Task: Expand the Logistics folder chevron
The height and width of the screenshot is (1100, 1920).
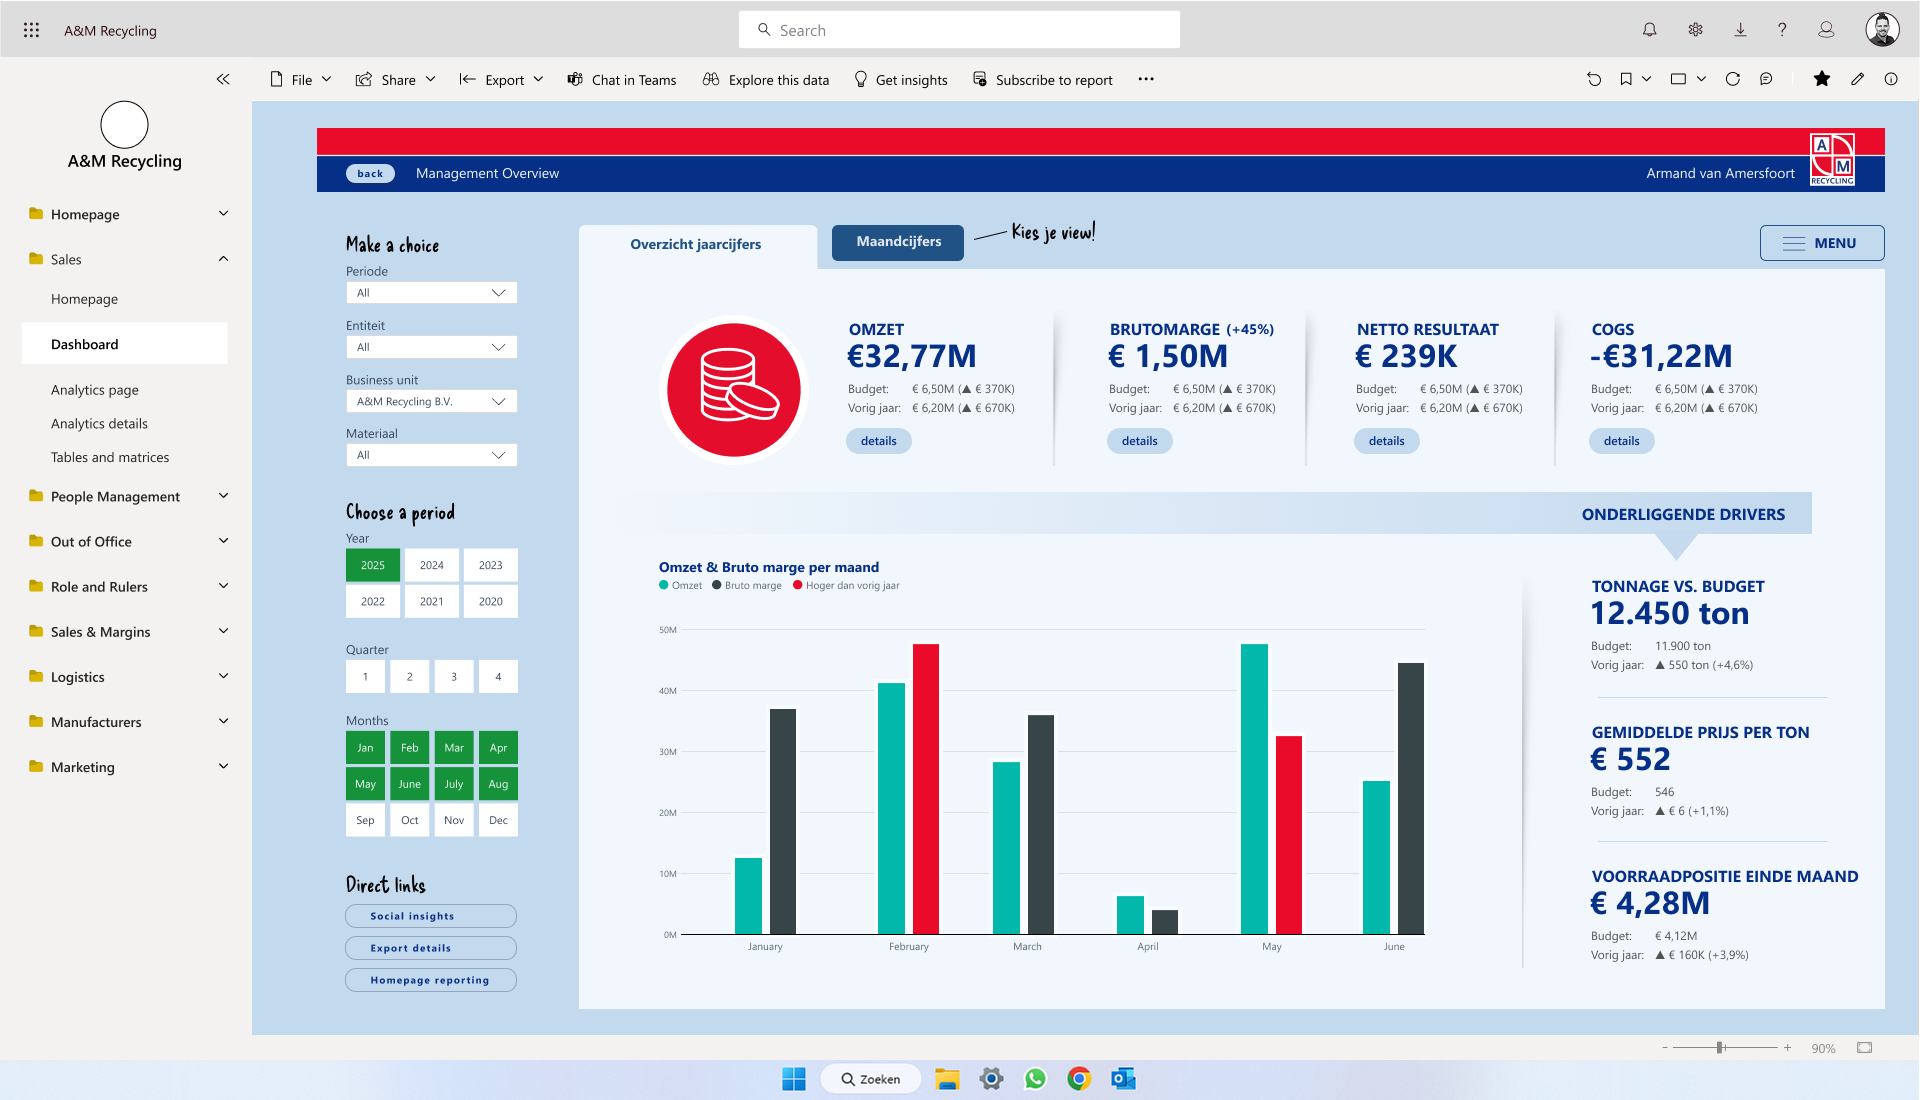Action: pyautogui.click(x=224, y=676)
